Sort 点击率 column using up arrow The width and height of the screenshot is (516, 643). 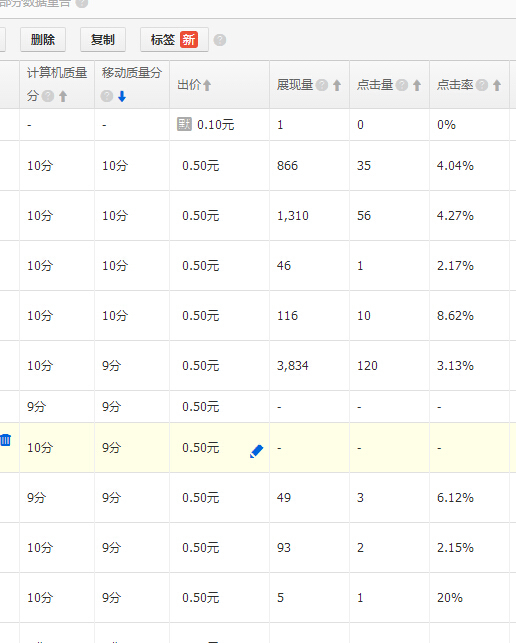click(x=497, y=85)
